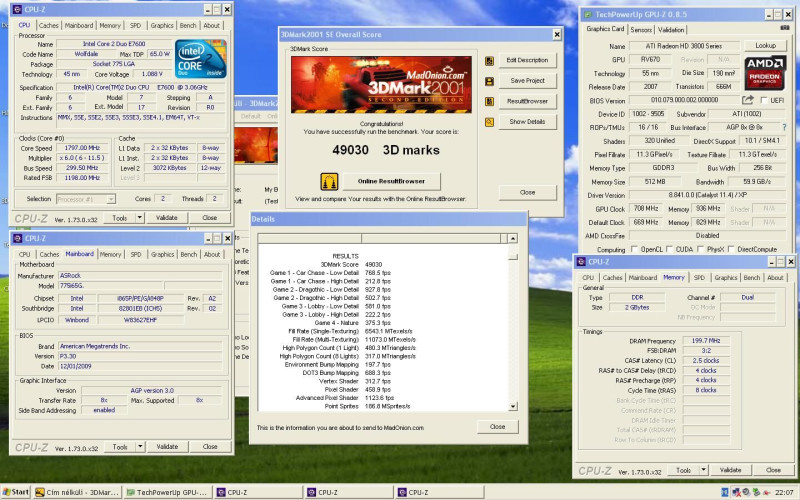Click the Edit Description button
The height and width of the screenshot is (500, 800).
pyautogui.click(x=528, y=60)
